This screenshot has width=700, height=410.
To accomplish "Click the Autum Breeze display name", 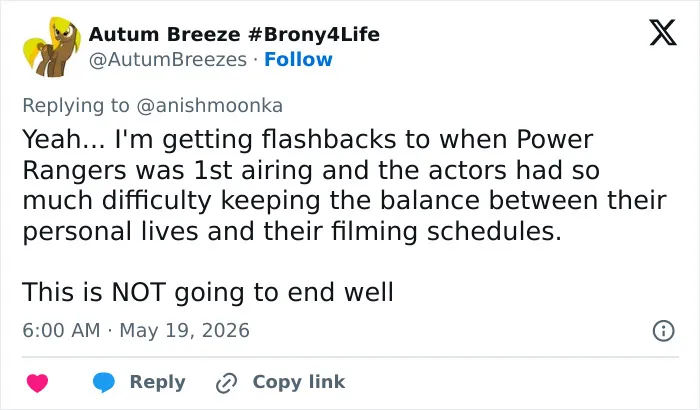I will 165,34.
